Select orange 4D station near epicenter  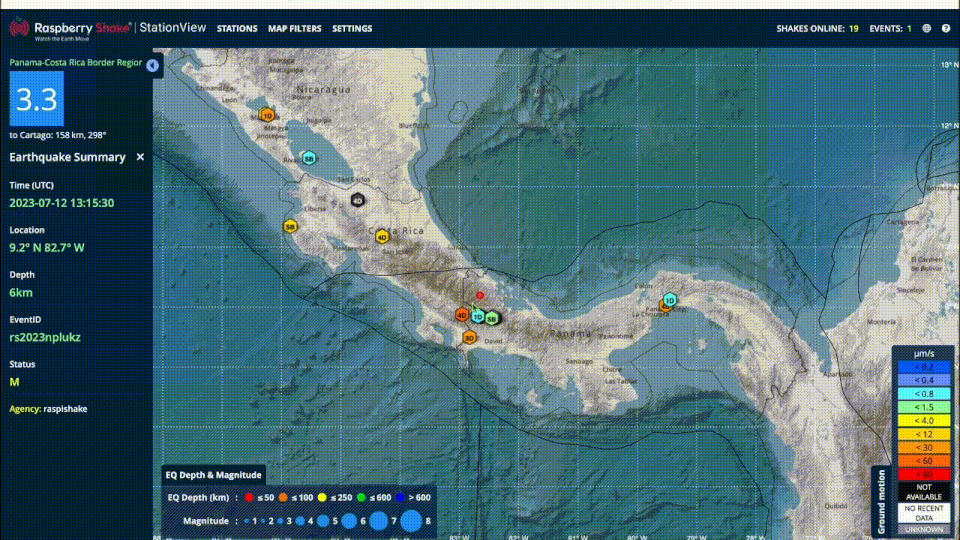462,315
